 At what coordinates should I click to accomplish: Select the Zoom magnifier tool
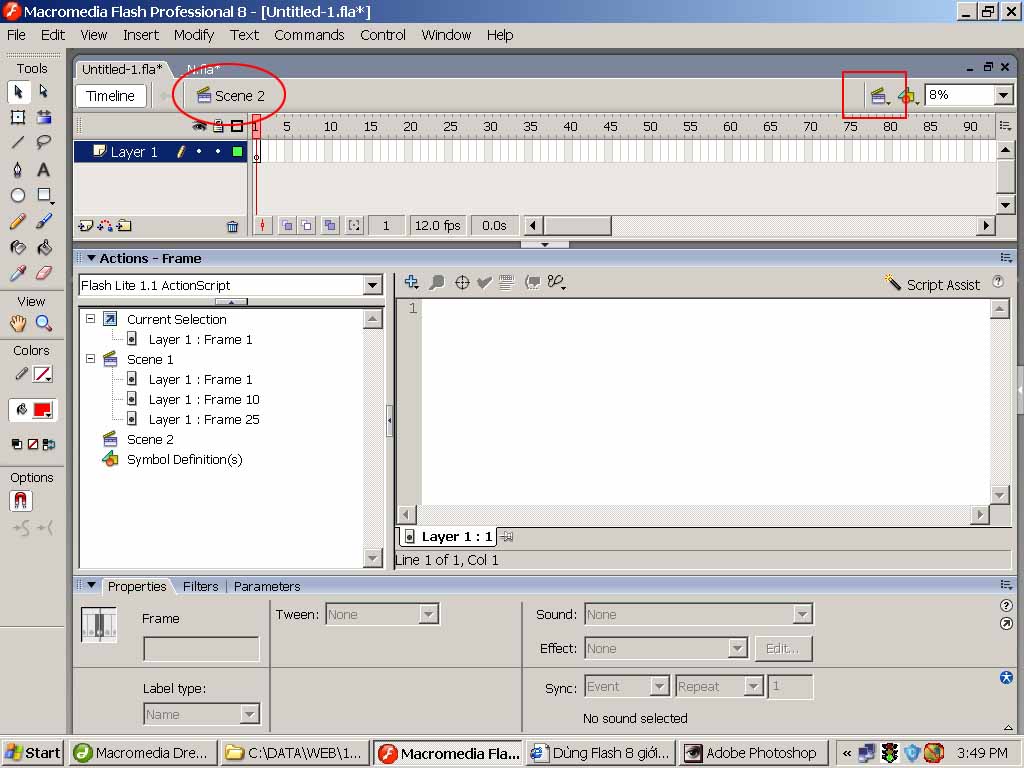44,323
